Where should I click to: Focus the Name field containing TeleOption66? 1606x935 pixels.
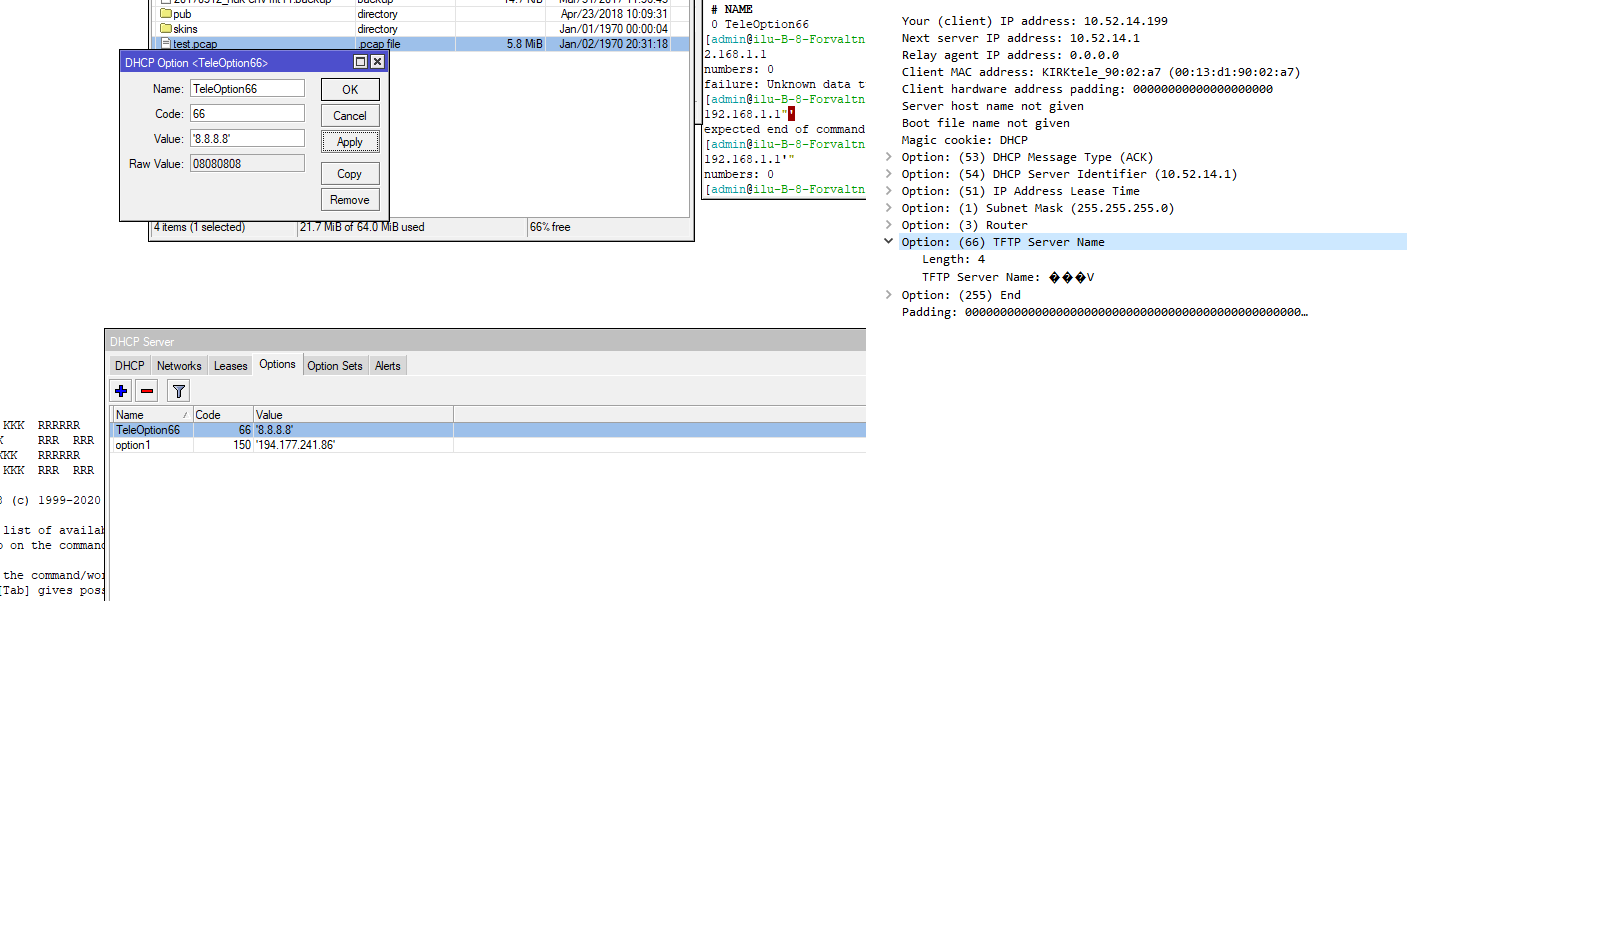tap(247, 89)
